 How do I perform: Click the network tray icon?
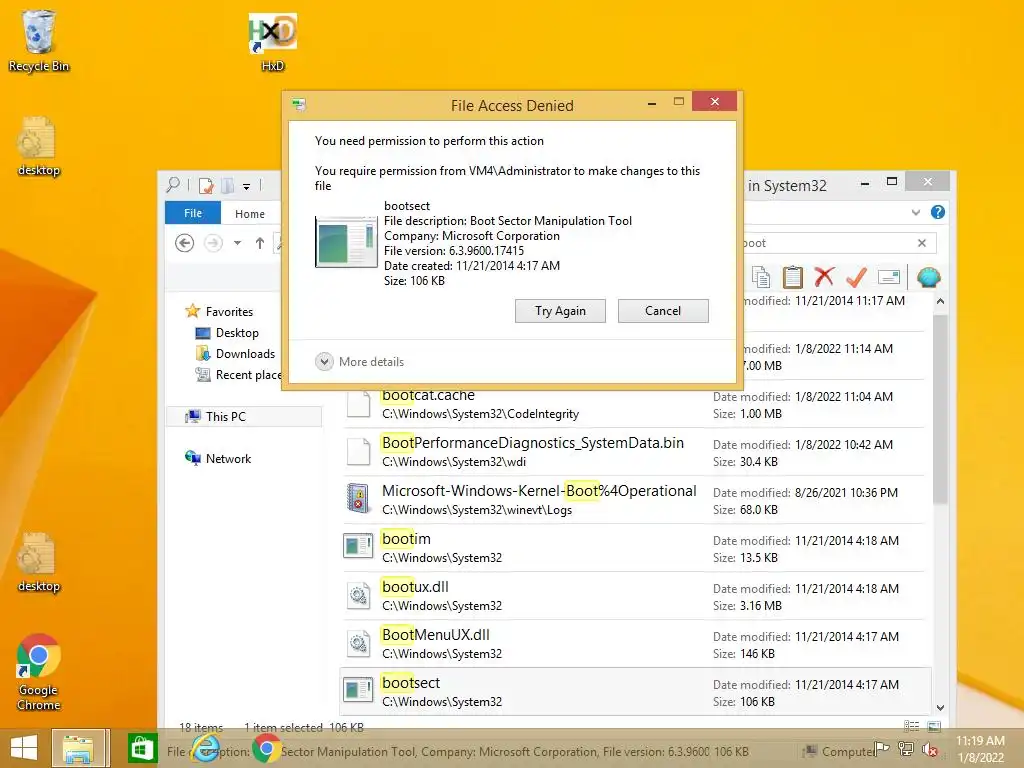(906, 750)
